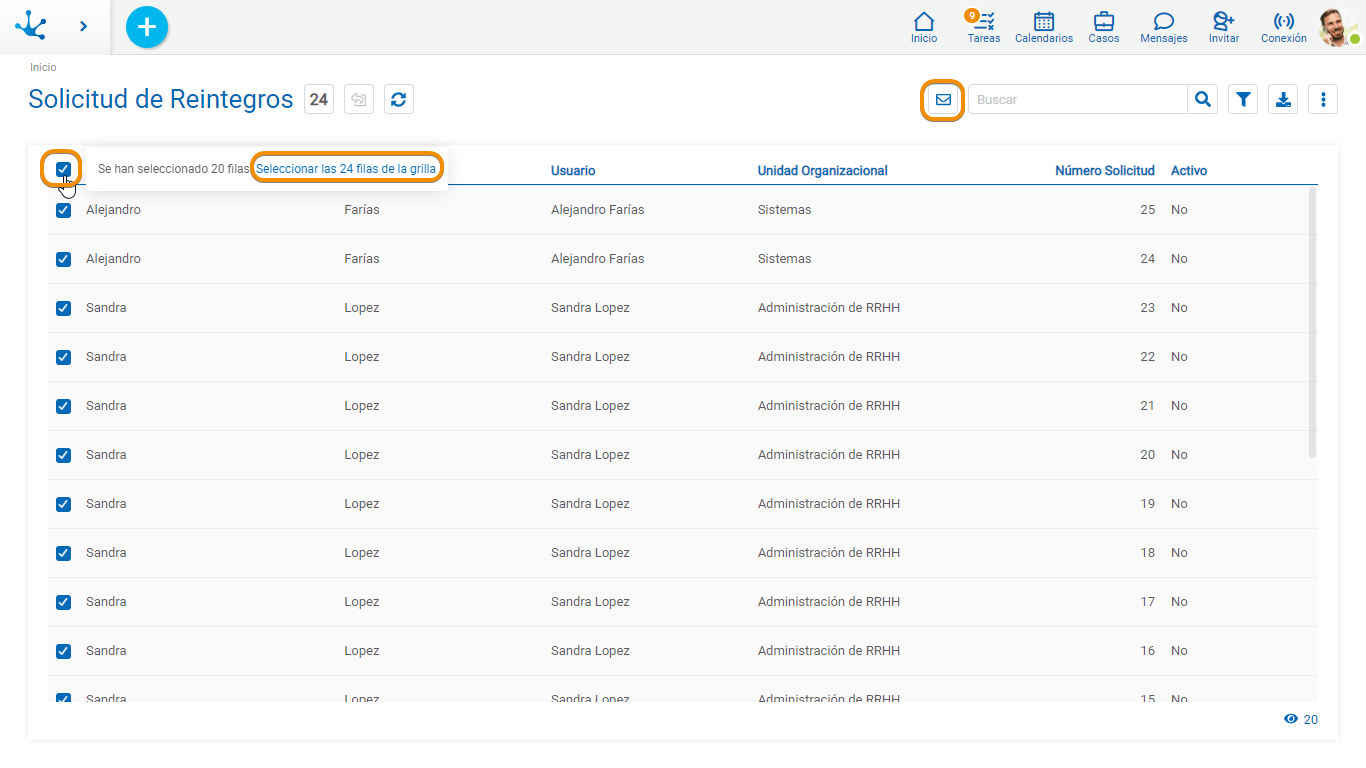Click the Deyel logo icon

tap(31, 26)
